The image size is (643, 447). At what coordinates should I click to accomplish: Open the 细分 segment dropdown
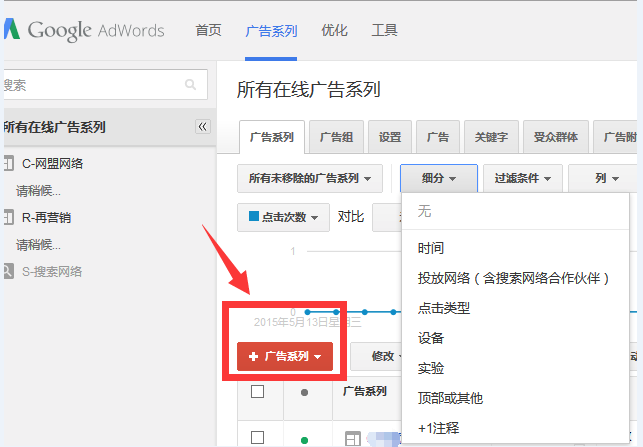pos(439,178)
